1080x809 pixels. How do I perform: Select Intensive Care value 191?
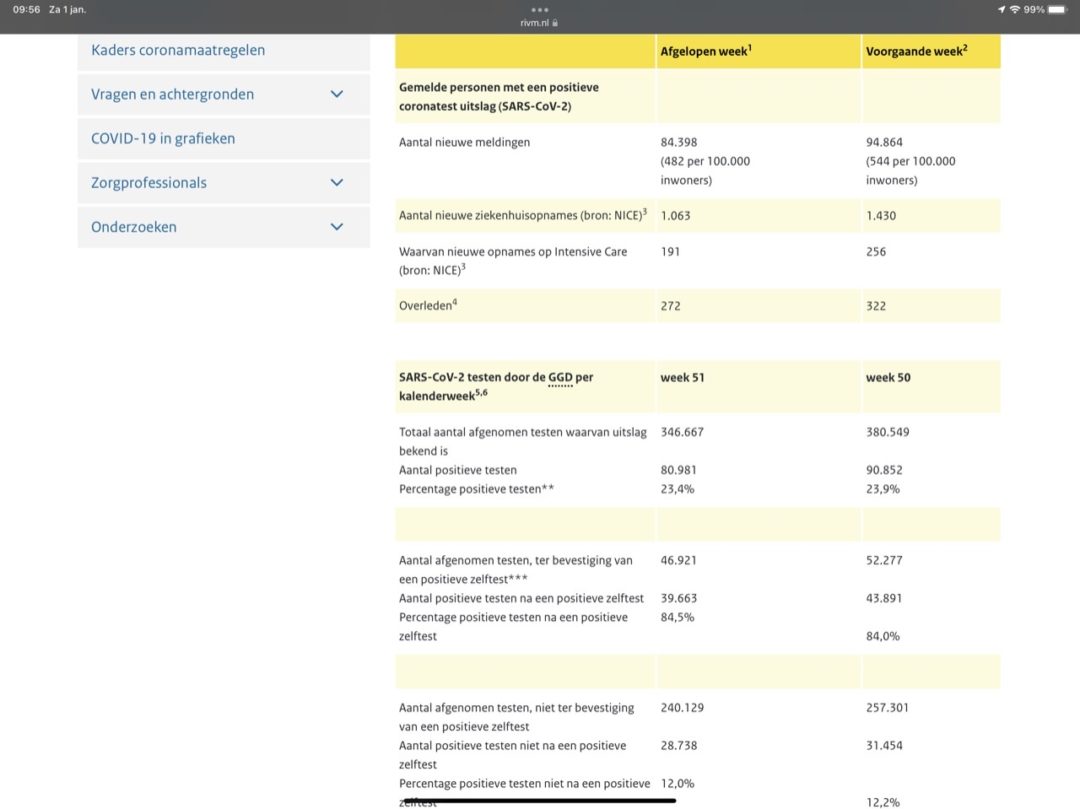coord(670,252)
